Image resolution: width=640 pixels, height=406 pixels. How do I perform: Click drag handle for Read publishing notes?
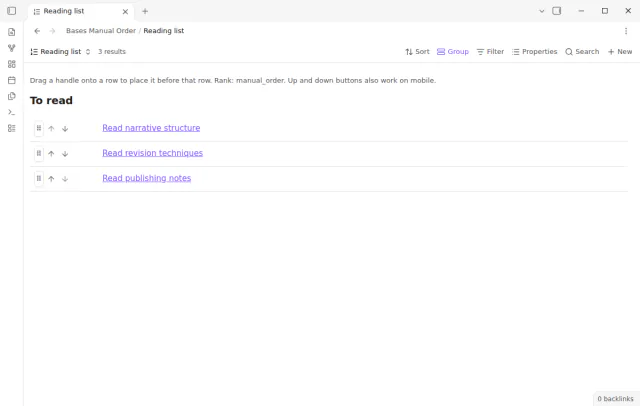39,179
